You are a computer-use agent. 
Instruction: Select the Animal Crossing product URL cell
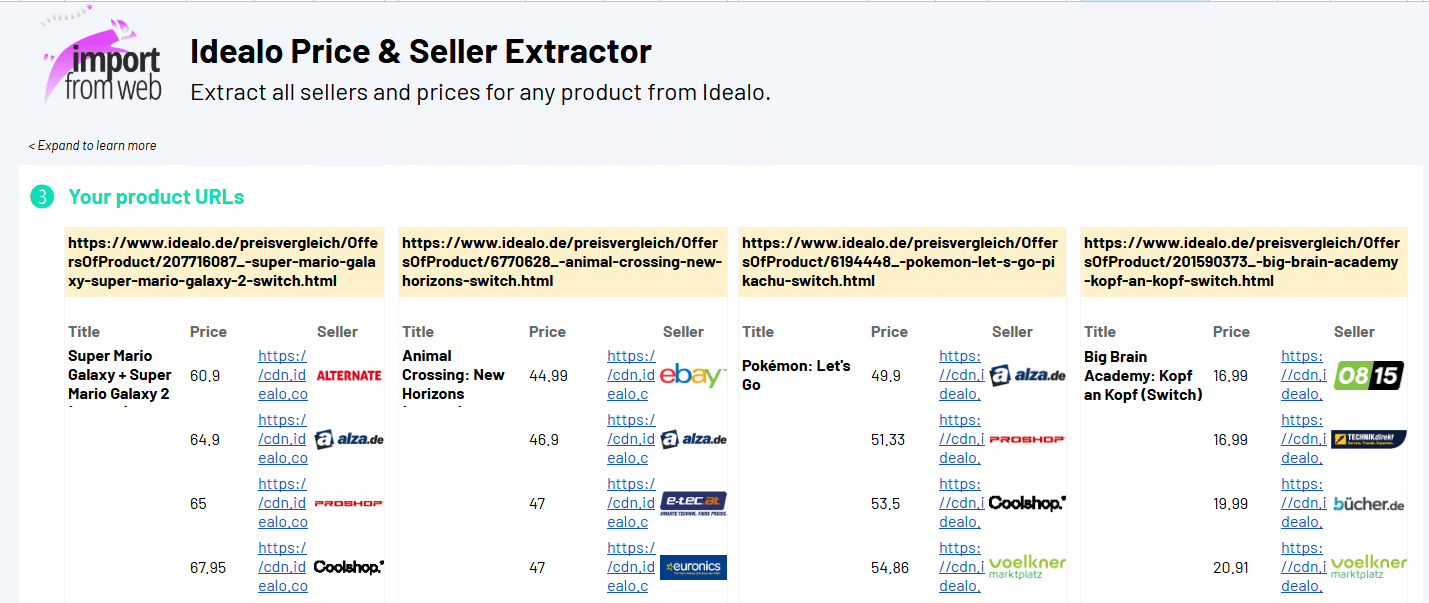562,262
